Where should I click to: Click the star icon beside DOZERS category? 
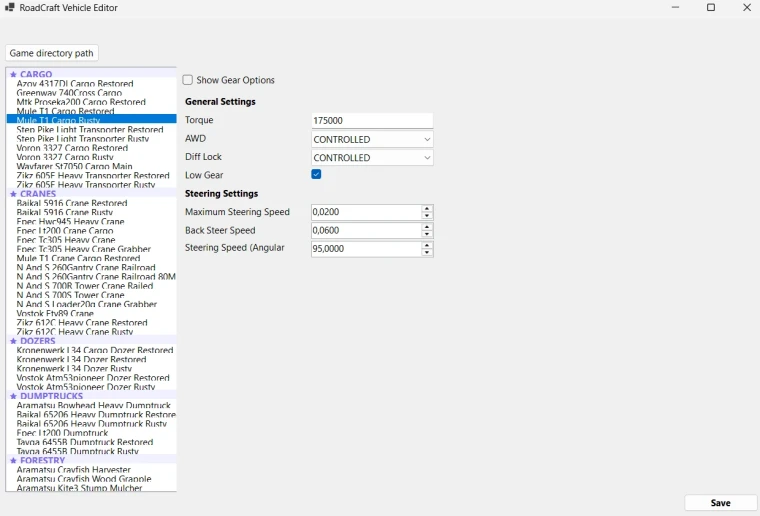(x=13, y=341)
